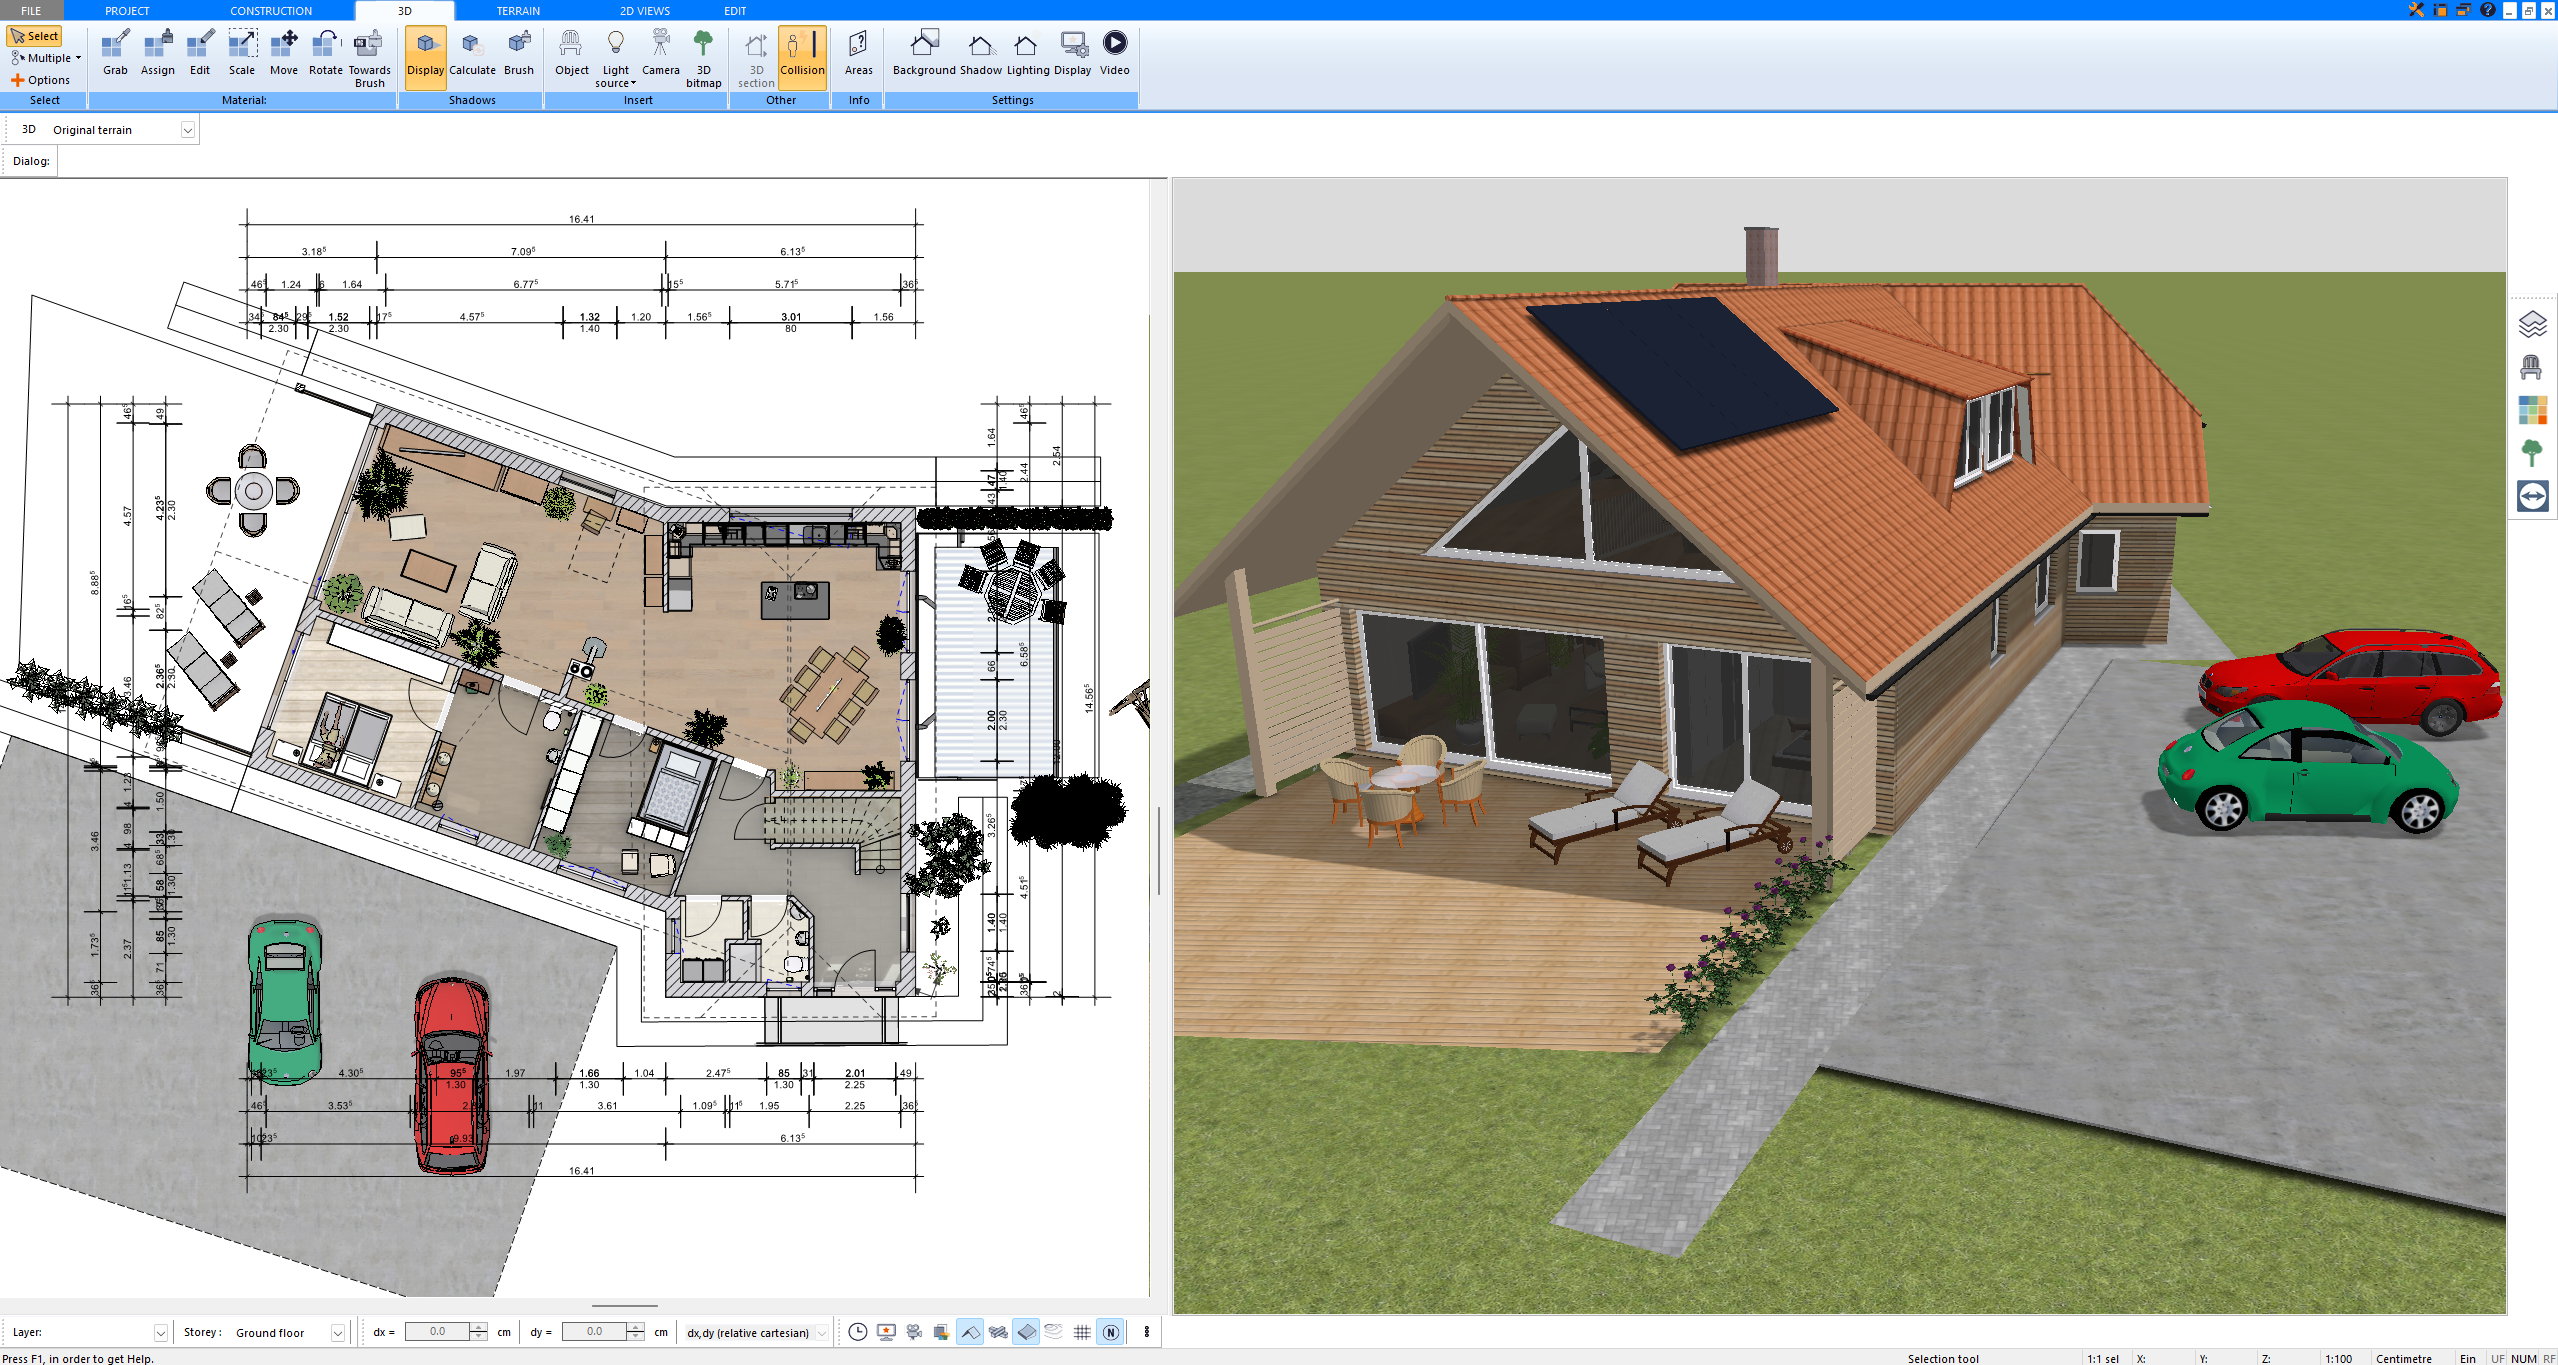
Task: Click the 3D section tool
Action: (x=756, y=59)
